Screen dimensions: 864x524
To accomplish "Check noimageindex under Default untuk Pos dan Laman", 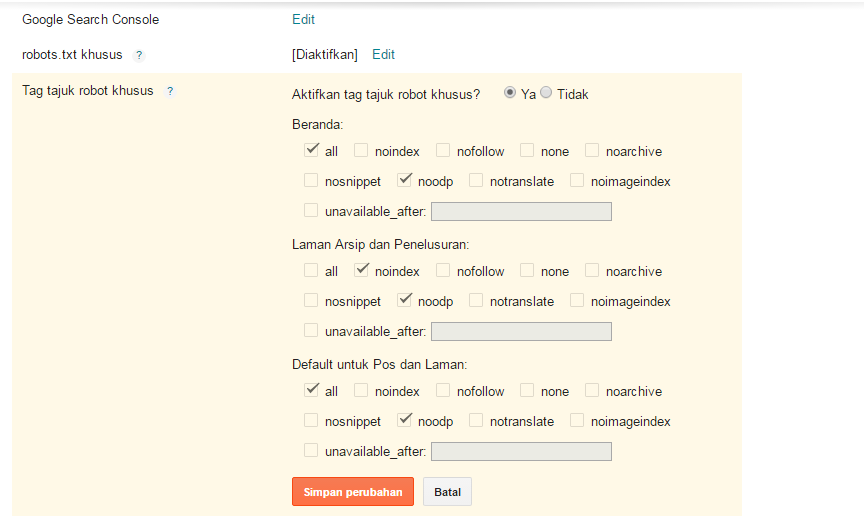I will [x=577, y=420].
